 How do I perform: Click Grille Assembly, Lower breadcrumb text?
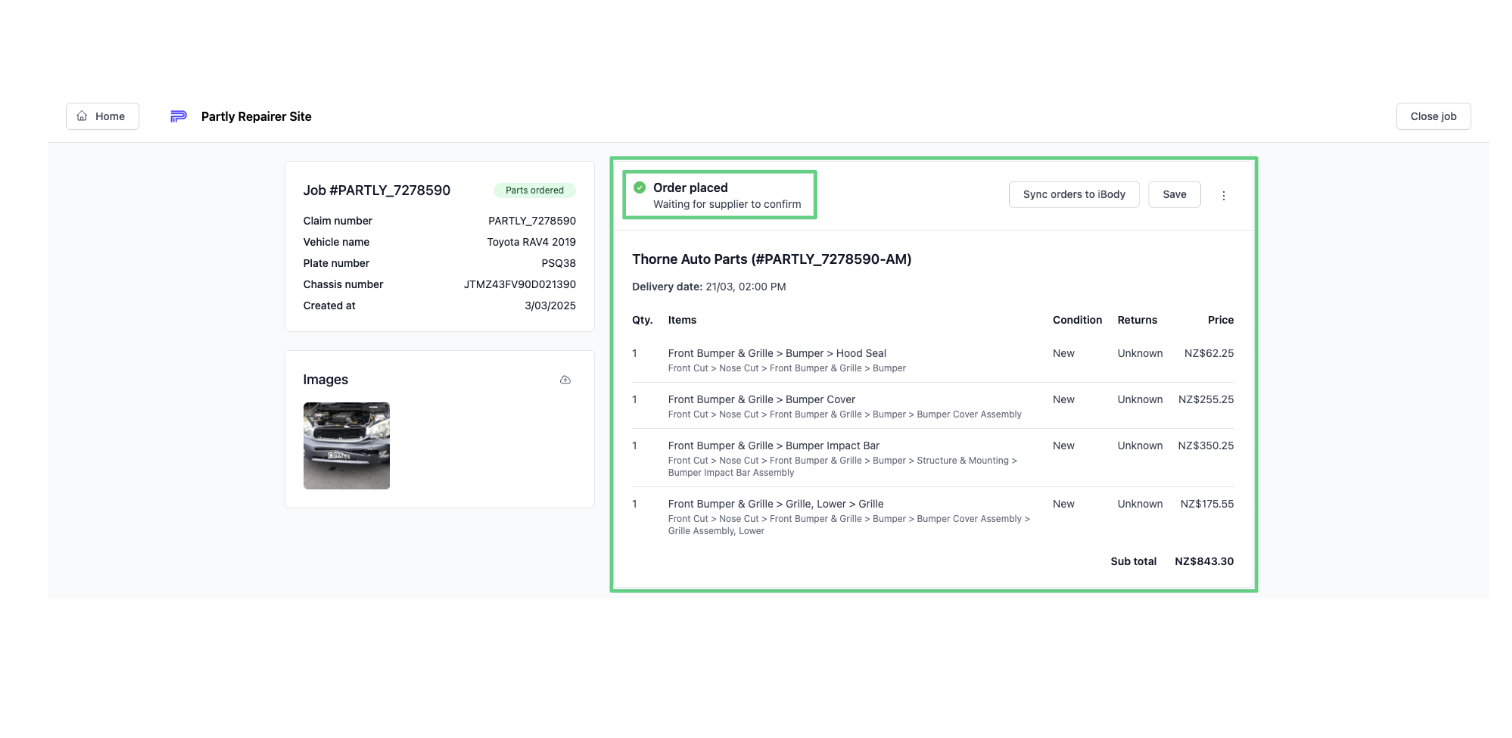click(716, 531)
